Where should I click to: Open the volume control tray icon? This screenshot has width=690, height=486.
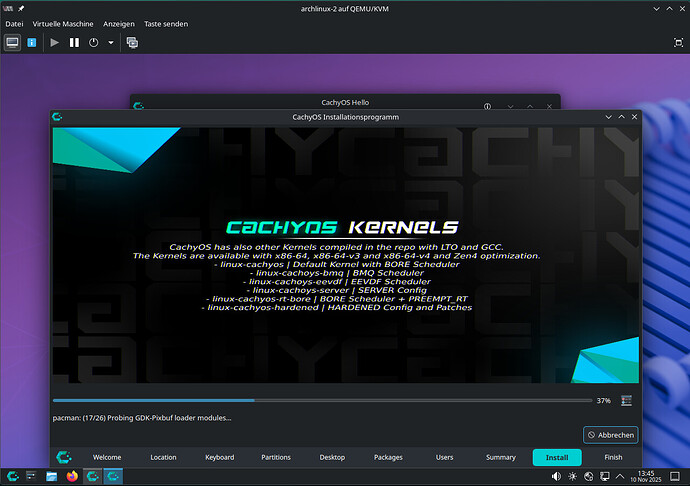(556, 476)
